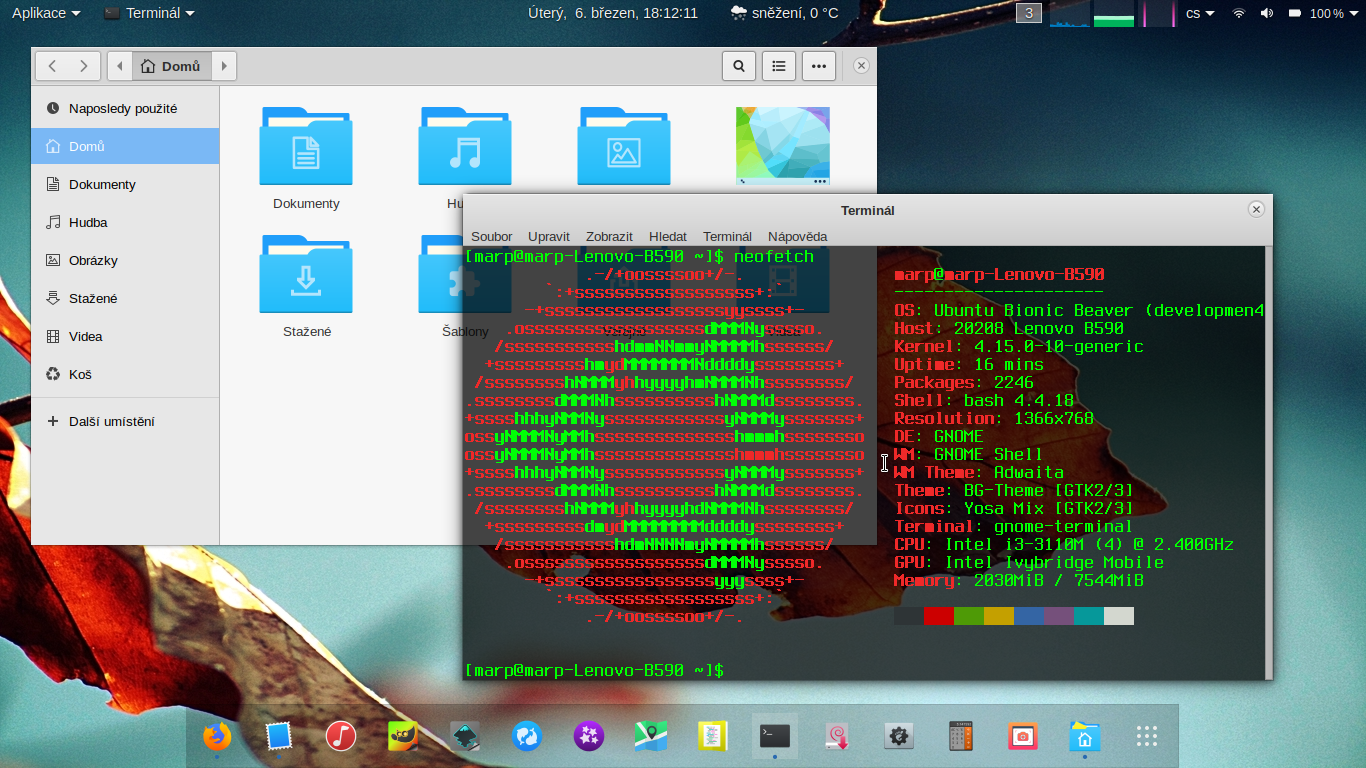
Task: Open the Upravit menu in Terminal
Action: (549, 236)
